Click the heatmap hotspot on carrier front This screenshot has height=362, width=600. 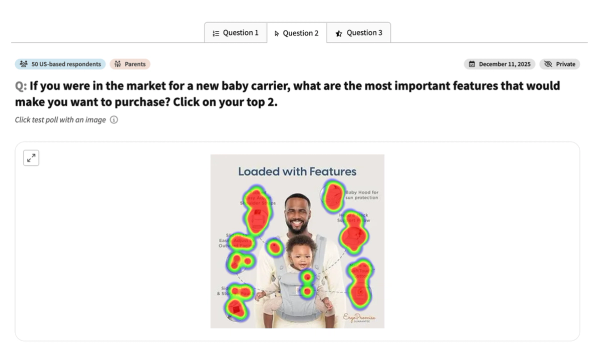(307, 284)
